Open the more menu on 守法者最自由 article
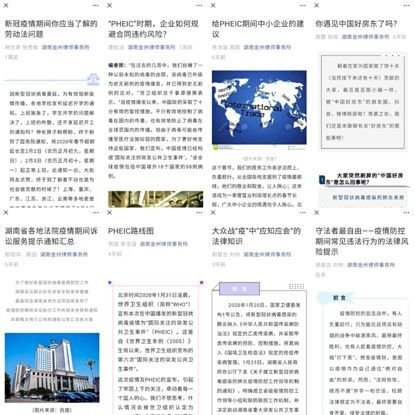The height and width of the screenshot is (415, 415). [407, 212]
